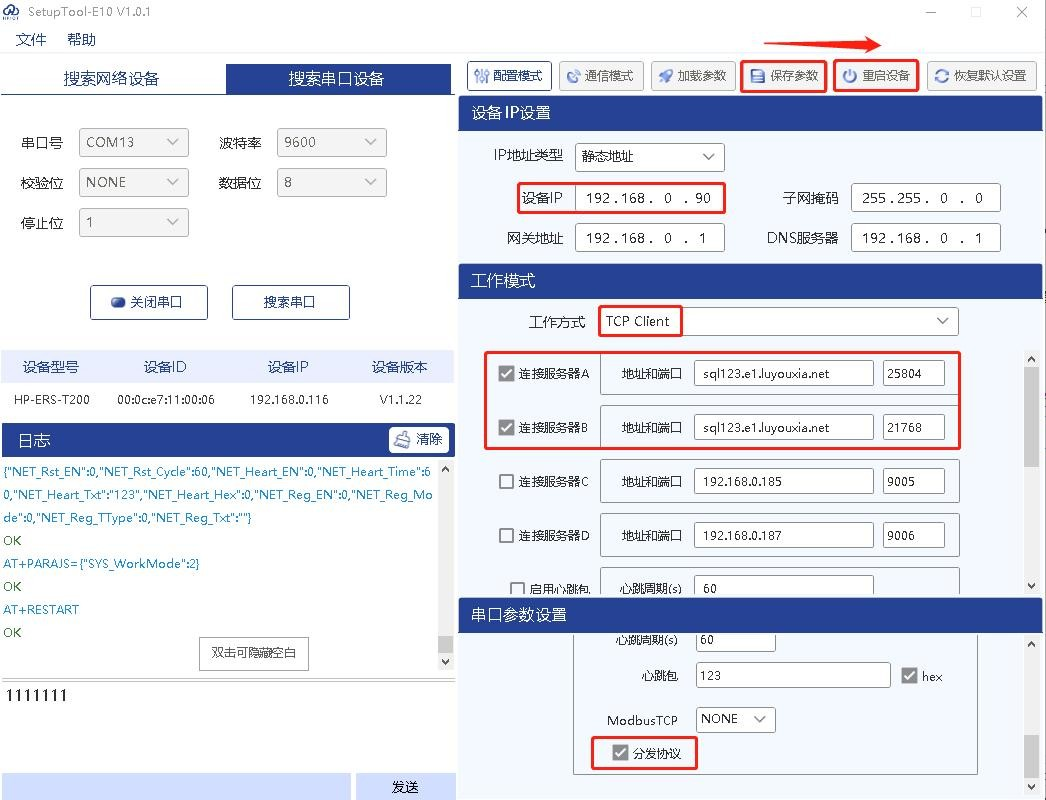Click the 配置模式 button
1046x800 pixels.
[x=510, y=76]
